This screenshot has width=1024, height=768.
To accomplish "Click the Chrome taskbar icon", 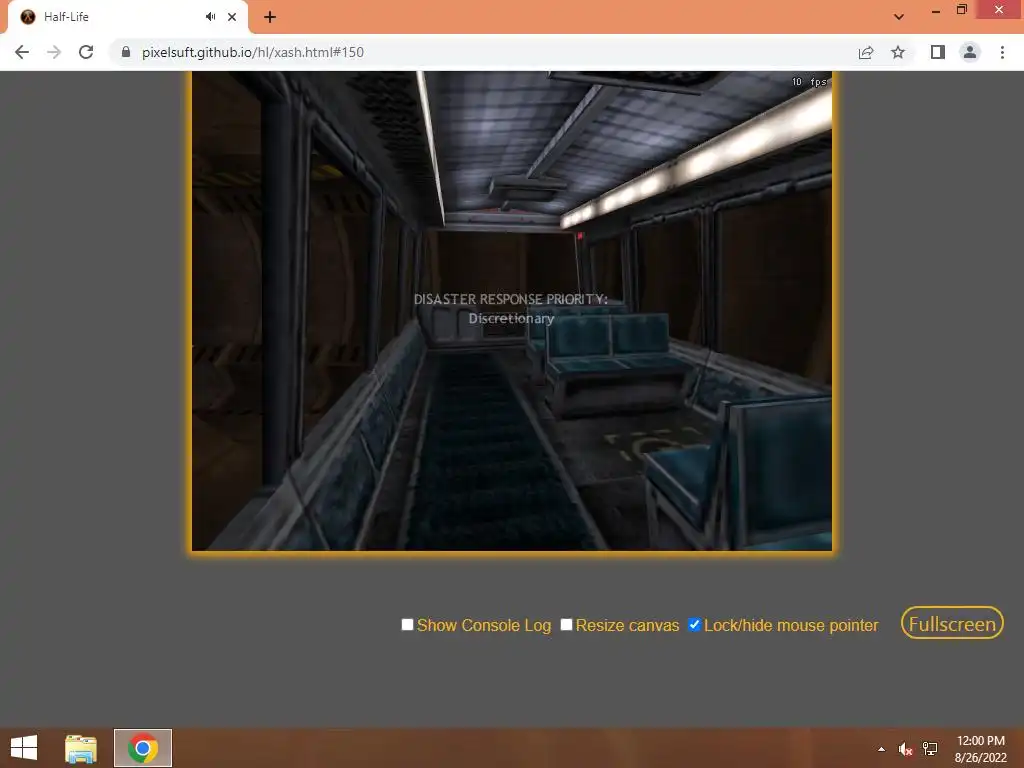I will [x=143, y=748].
